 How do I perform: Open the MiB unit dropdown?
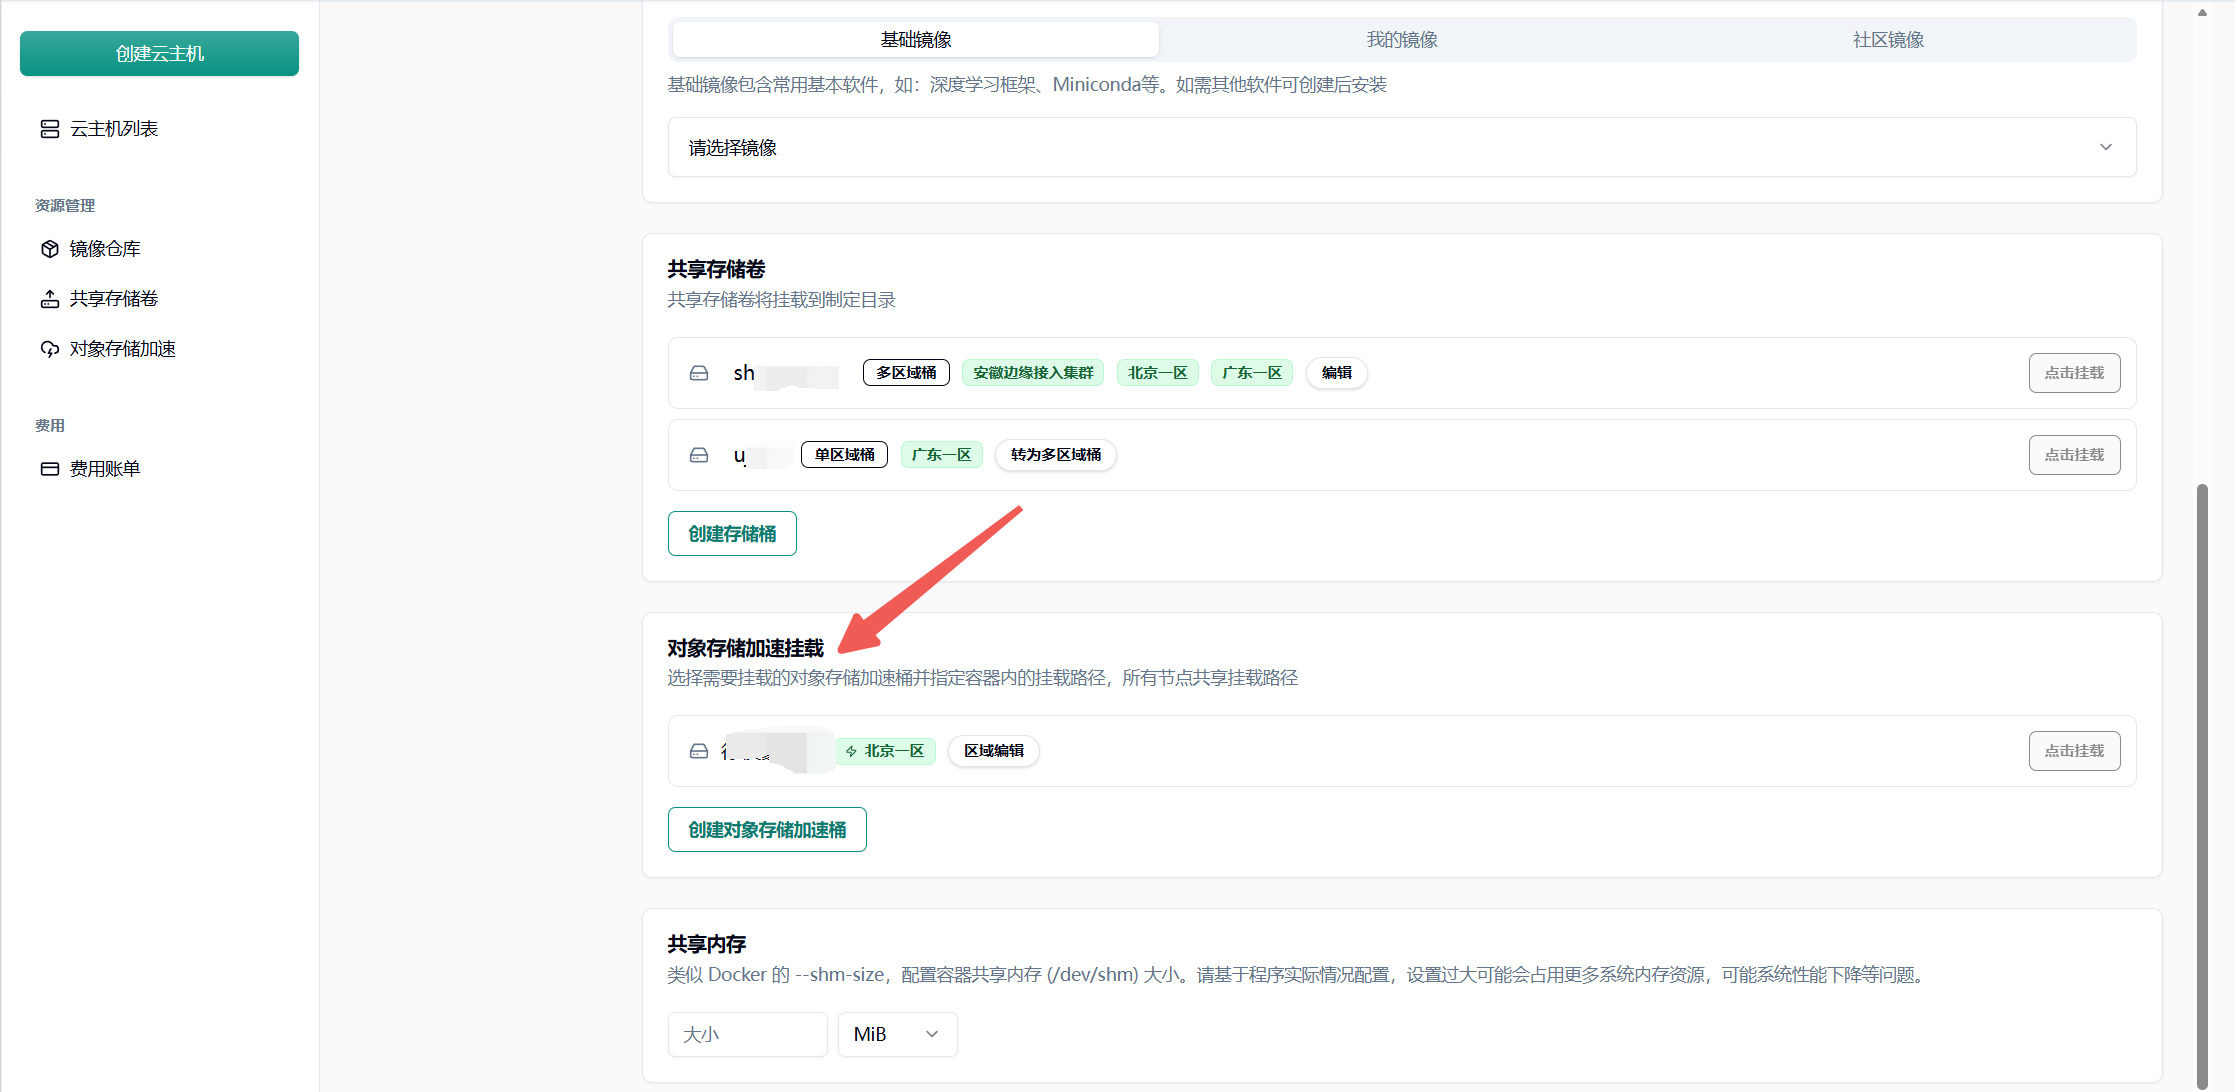coord(896,1034)
